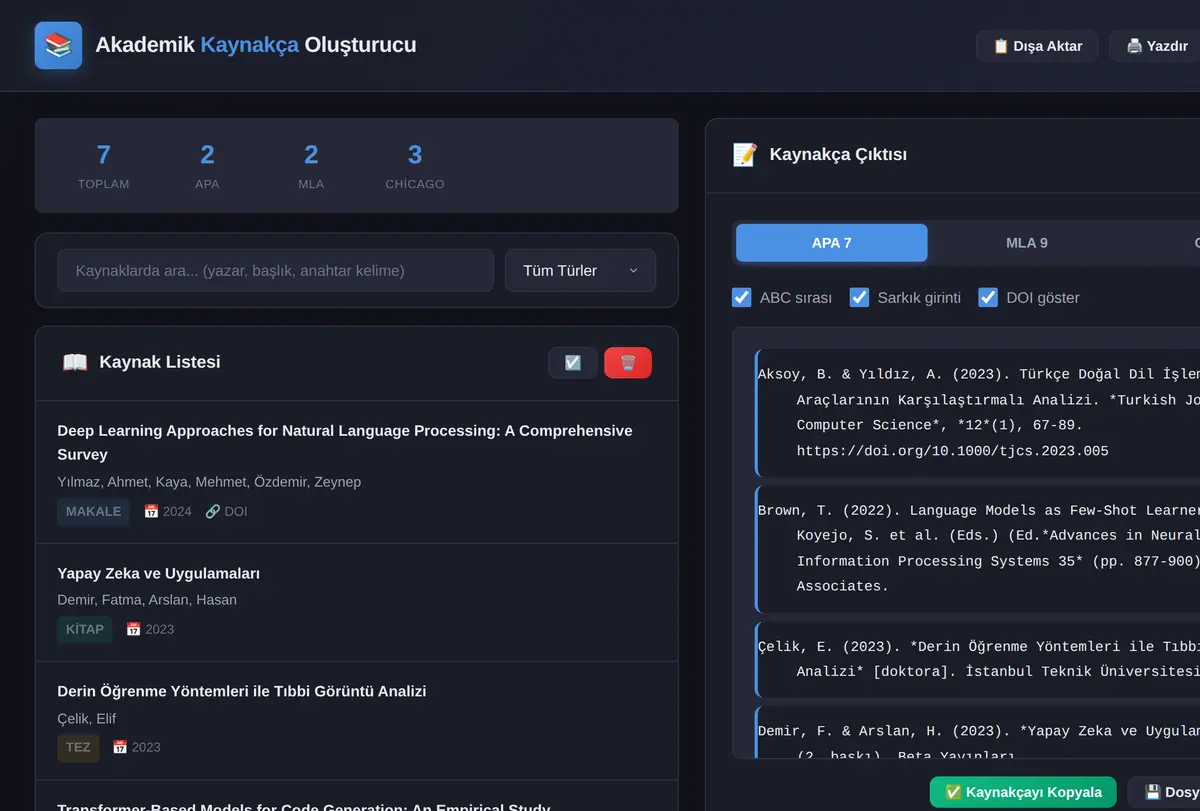Viewport: 1200px width, 811px height.
Task: Click the Kaynak Listesi heading
Action: [x=160, y=362]
